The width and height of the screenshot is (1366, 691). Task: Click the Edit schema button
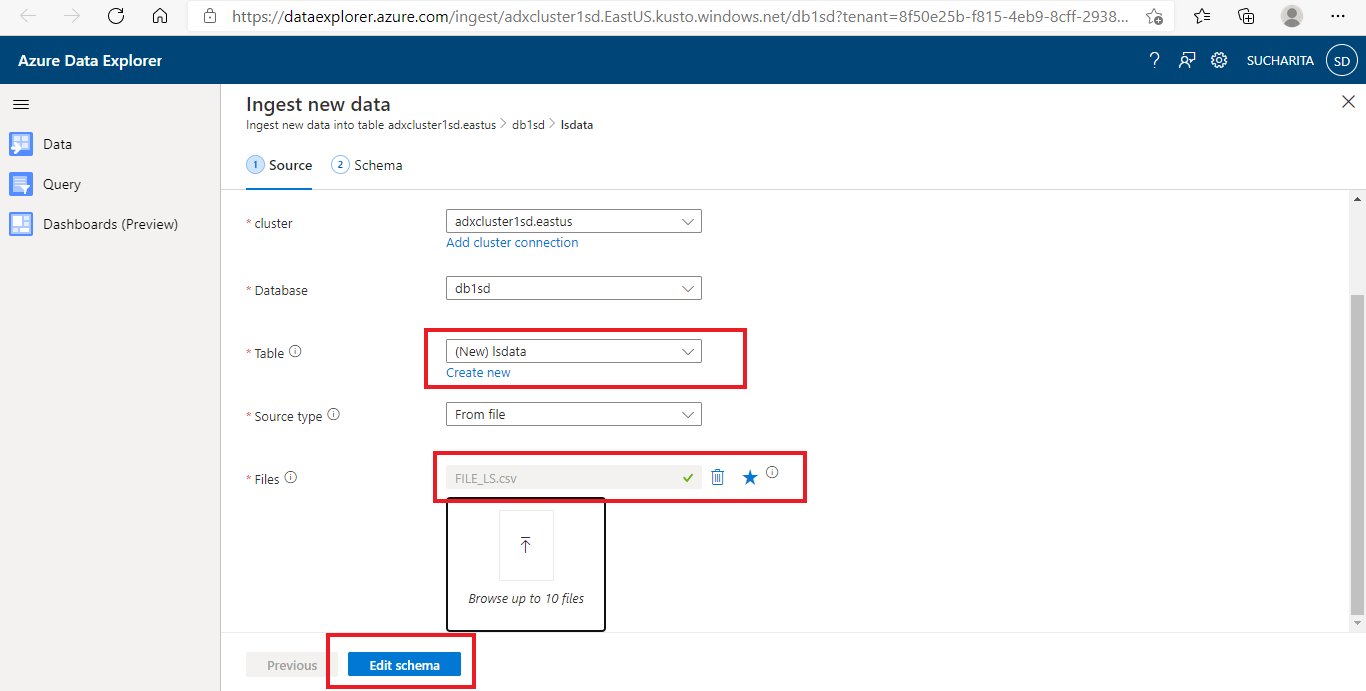(x=404, y=665)
